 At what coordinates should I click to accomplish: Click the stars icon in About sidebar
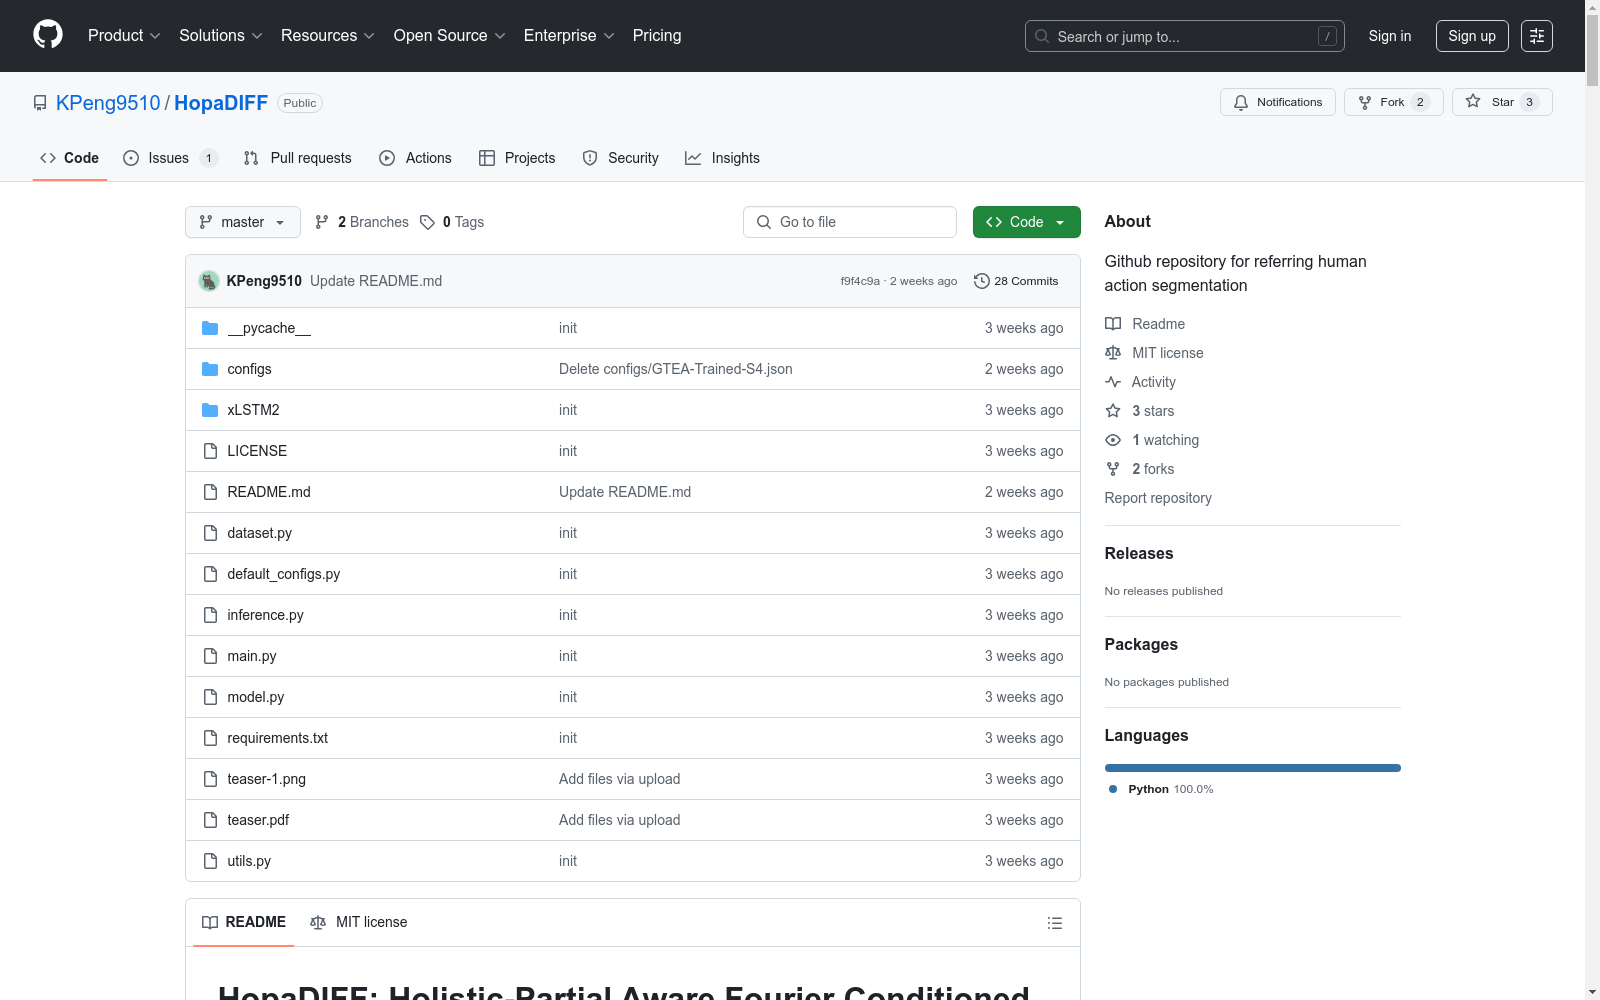click(x=1113, y=411)
